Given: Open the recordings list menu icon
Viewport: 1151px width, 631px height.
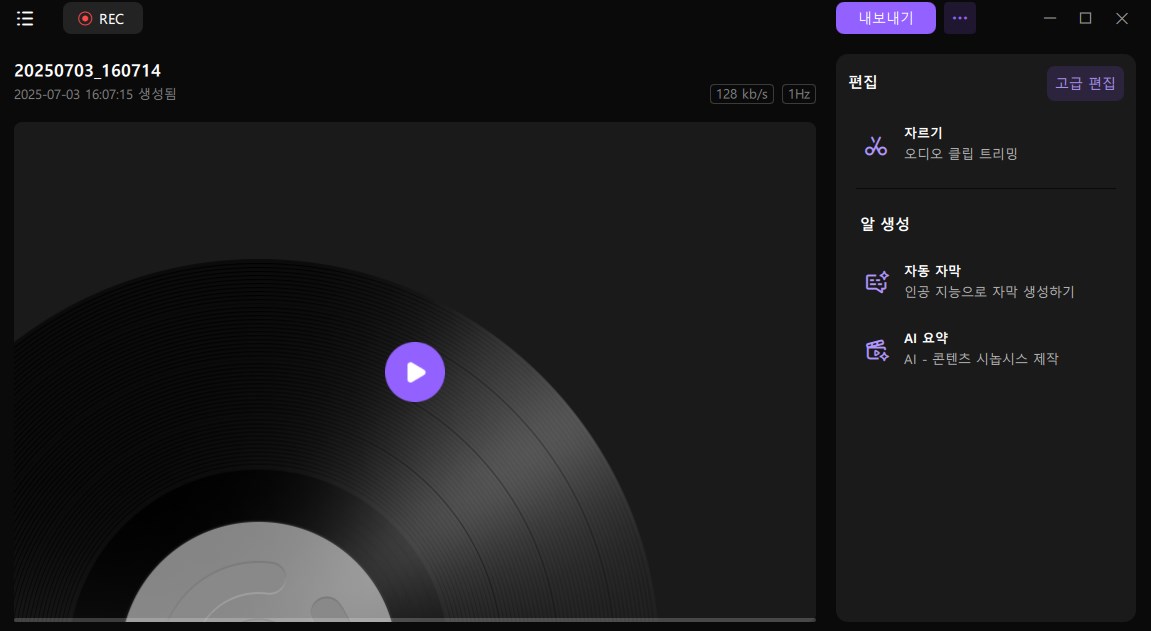Looking at the screenshot, I should tap(25, 19).
